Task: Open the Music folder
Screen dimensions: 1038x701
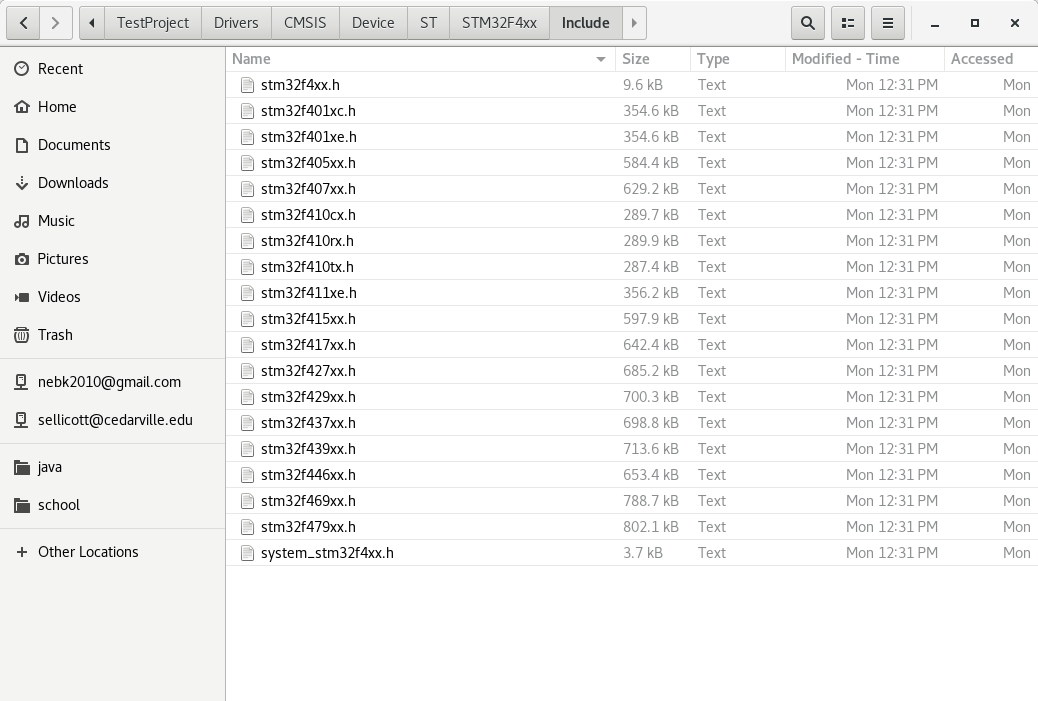Action: click(113, 221)
